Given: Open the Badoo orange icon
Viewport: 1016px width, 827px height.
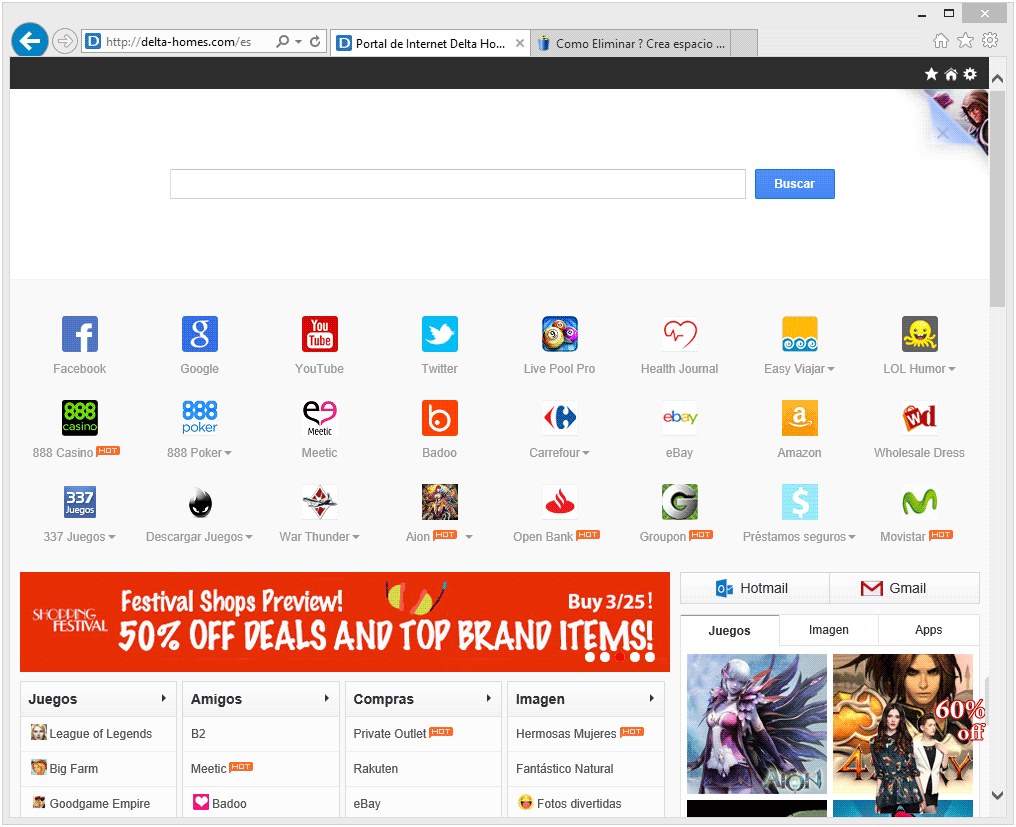Looking at the screenshot, I should 439,417.
